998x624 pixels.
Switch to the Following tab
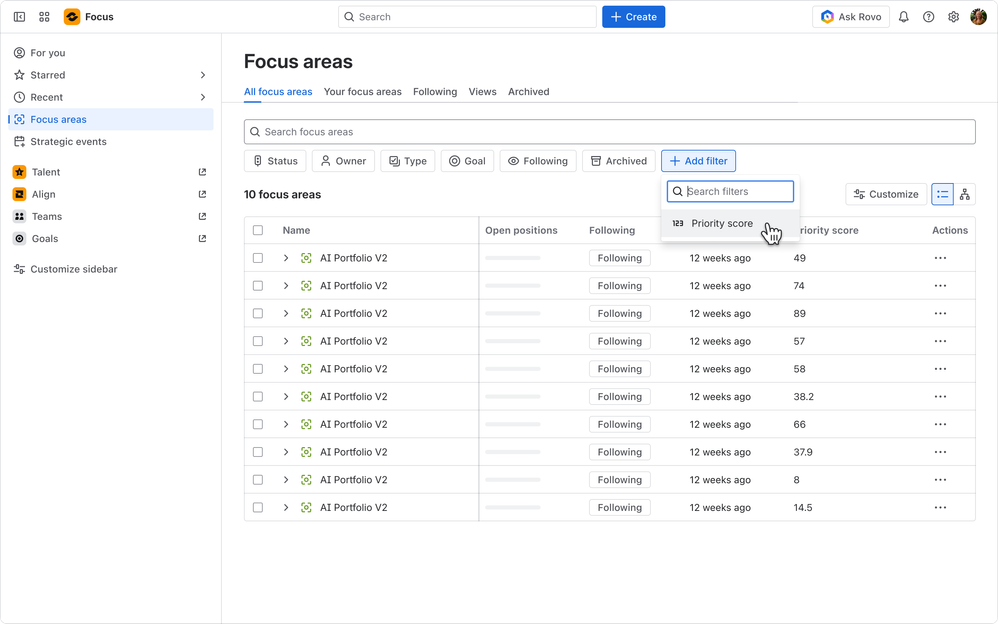[x=435, y=92]
